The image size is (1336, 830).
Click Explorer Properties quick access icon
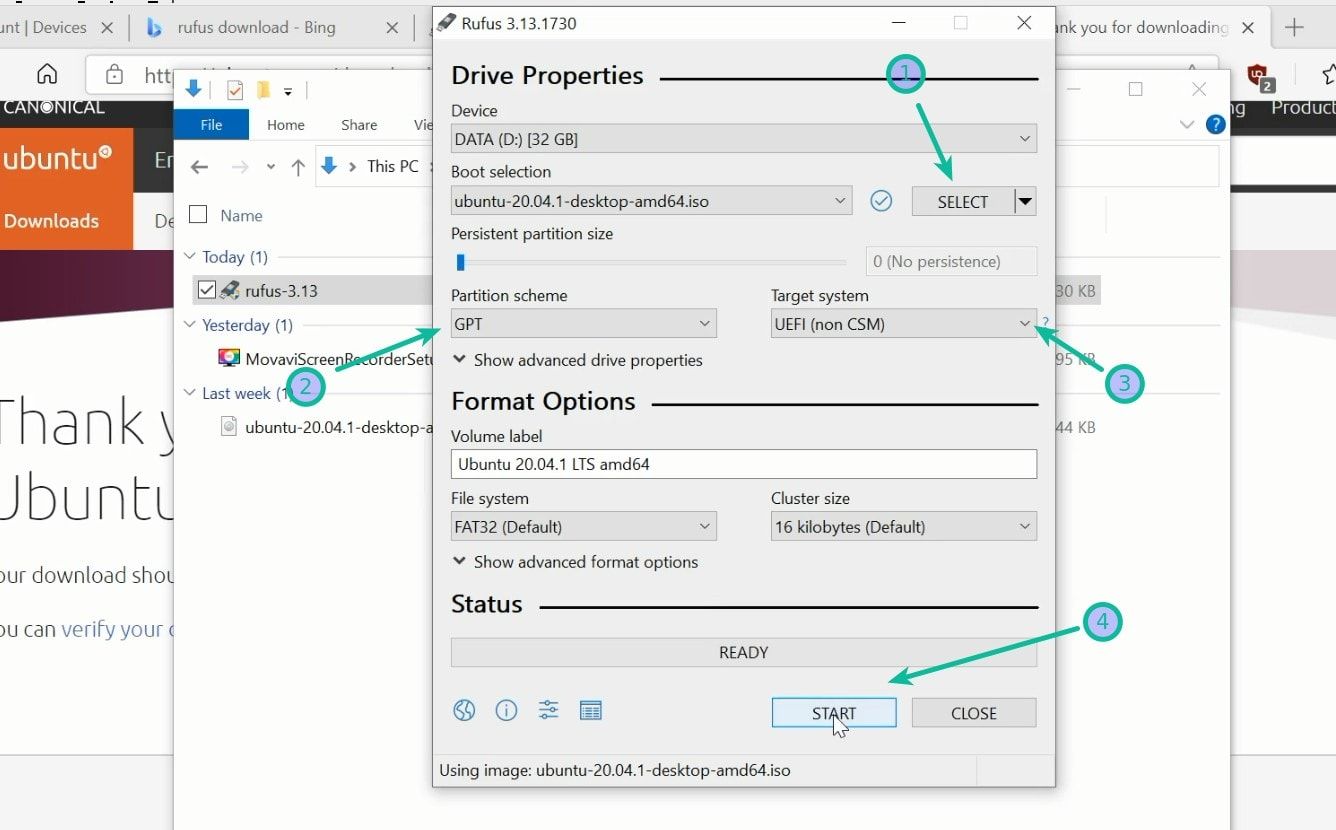235,91
